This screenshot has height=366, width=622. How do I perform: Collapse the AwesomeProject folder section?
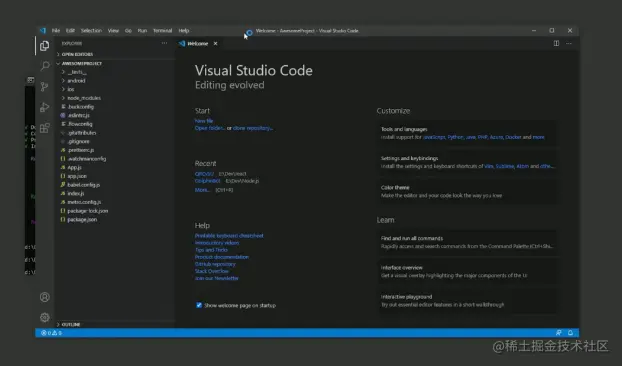(115, 63)
